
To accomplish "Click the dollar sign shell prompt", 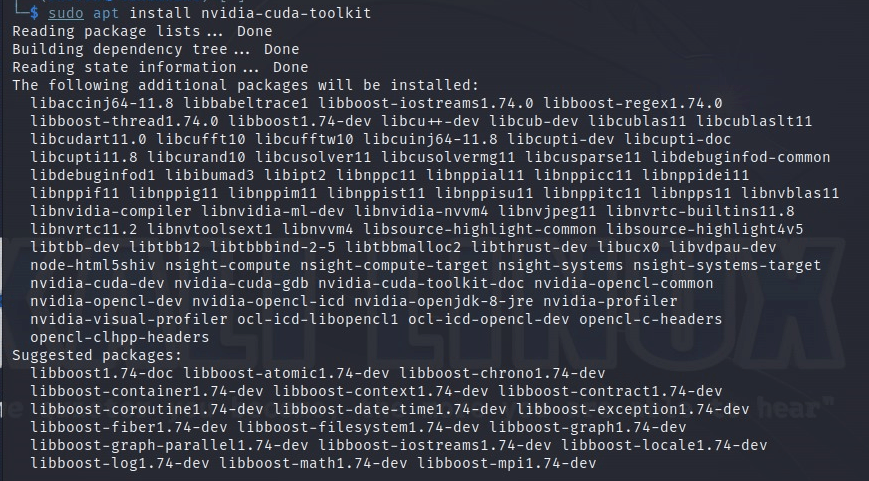I will point(35,14).
